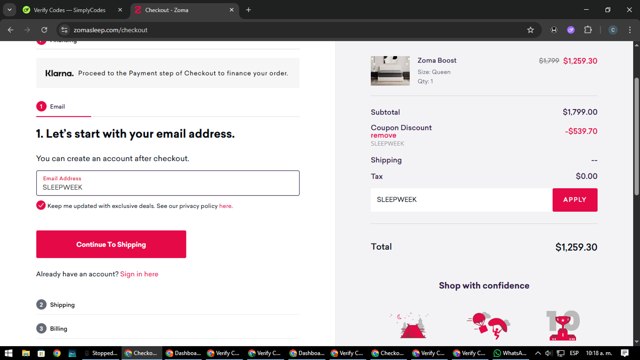The image size is (640, 360).
Task: Click the volume icon in system tray
Action: coord(549,353)
